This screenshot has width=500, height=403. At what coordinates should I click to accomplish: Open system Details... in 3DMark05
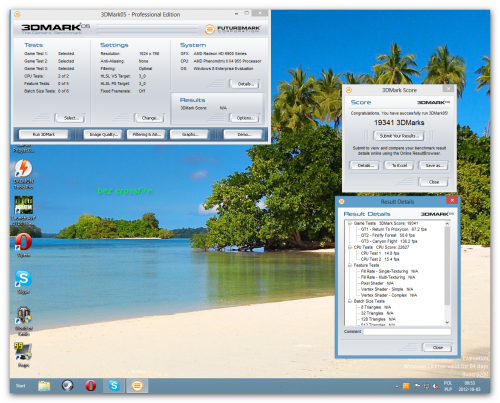point(245,84)
